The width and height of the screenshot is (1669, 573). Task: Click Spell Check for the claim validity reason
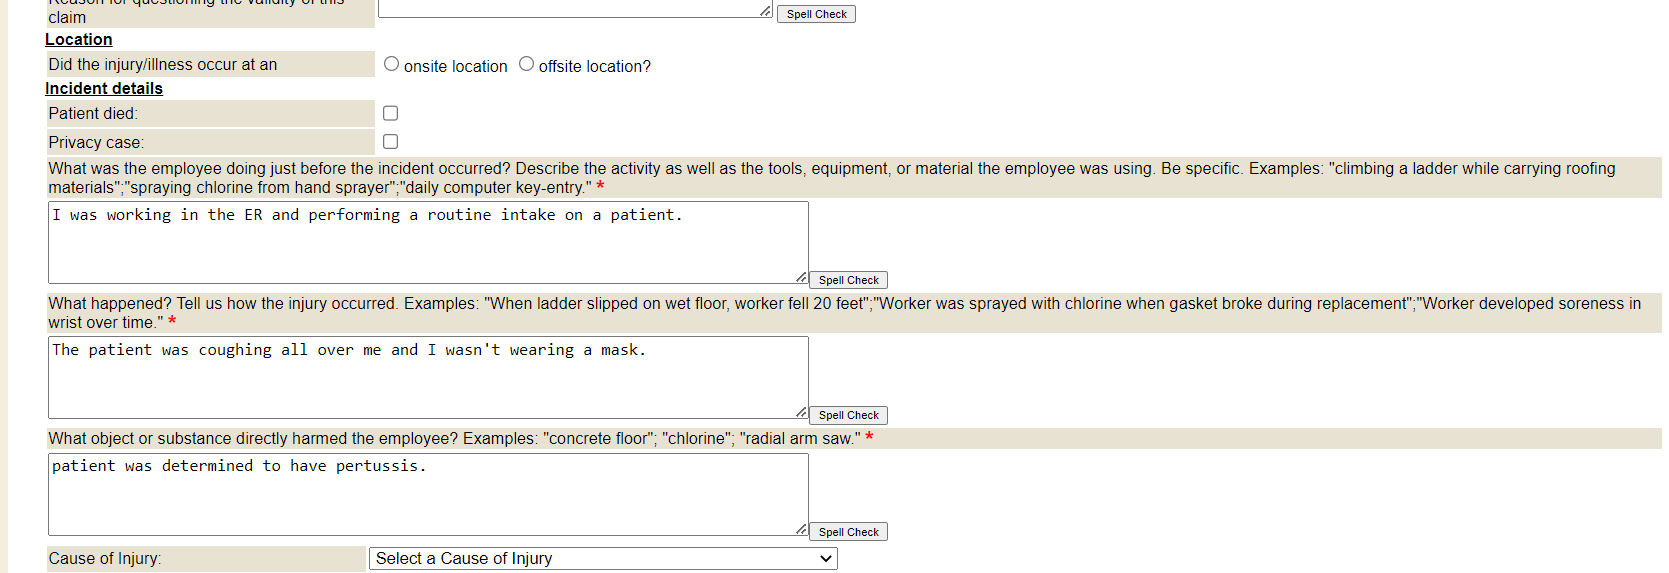tap(816, 14)
